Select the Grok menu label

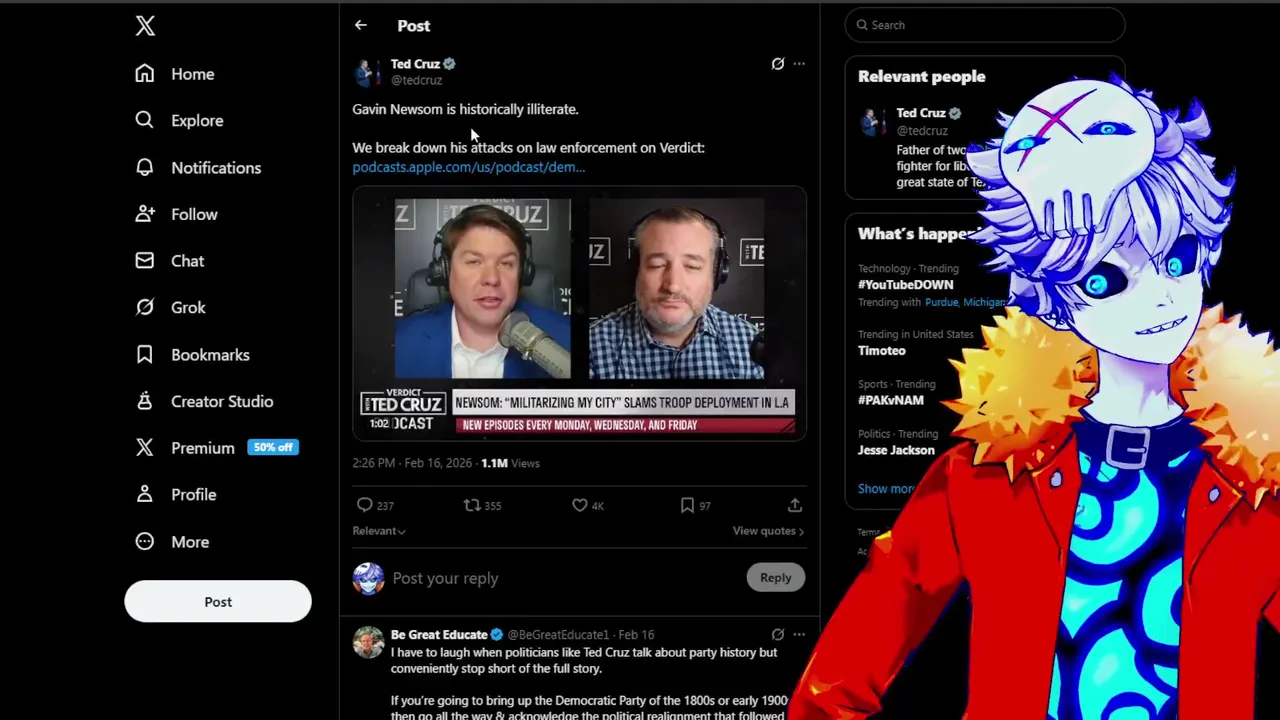pyautogui.click(x=188, y=307)
